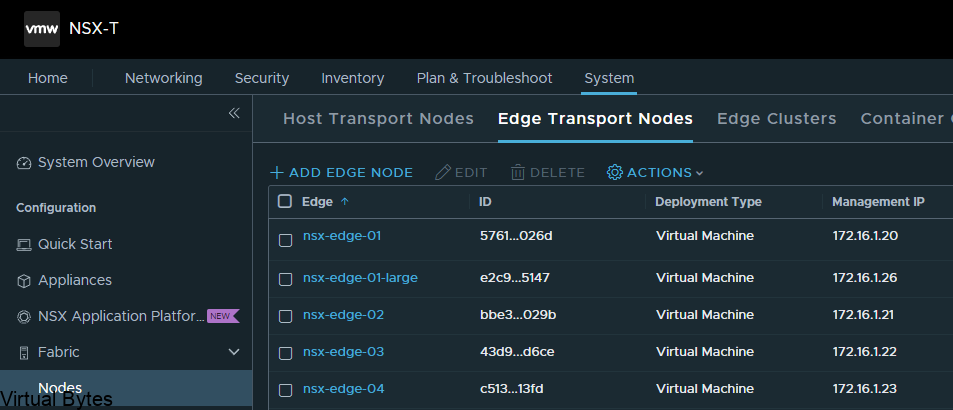Click the management IP 172.16.1.26

tap(865, 278)
